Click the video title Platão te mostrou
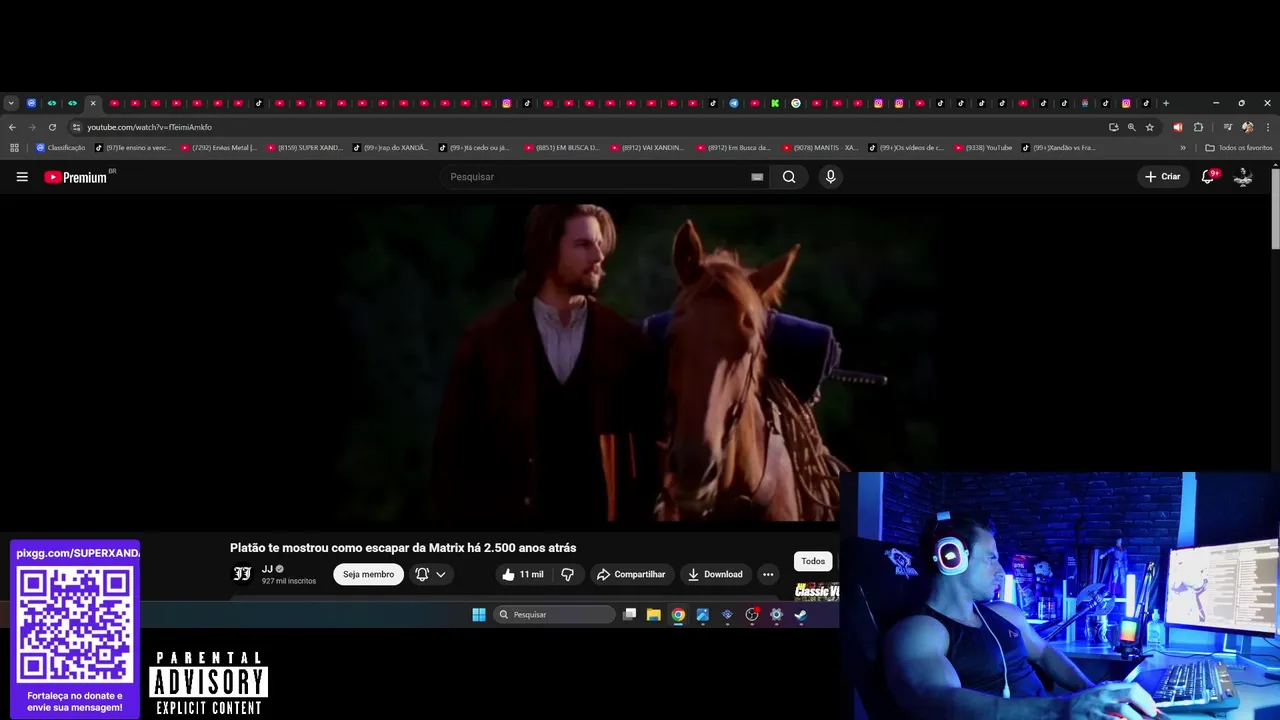This screenshot has height=720, width=1280. pos(403,548)
